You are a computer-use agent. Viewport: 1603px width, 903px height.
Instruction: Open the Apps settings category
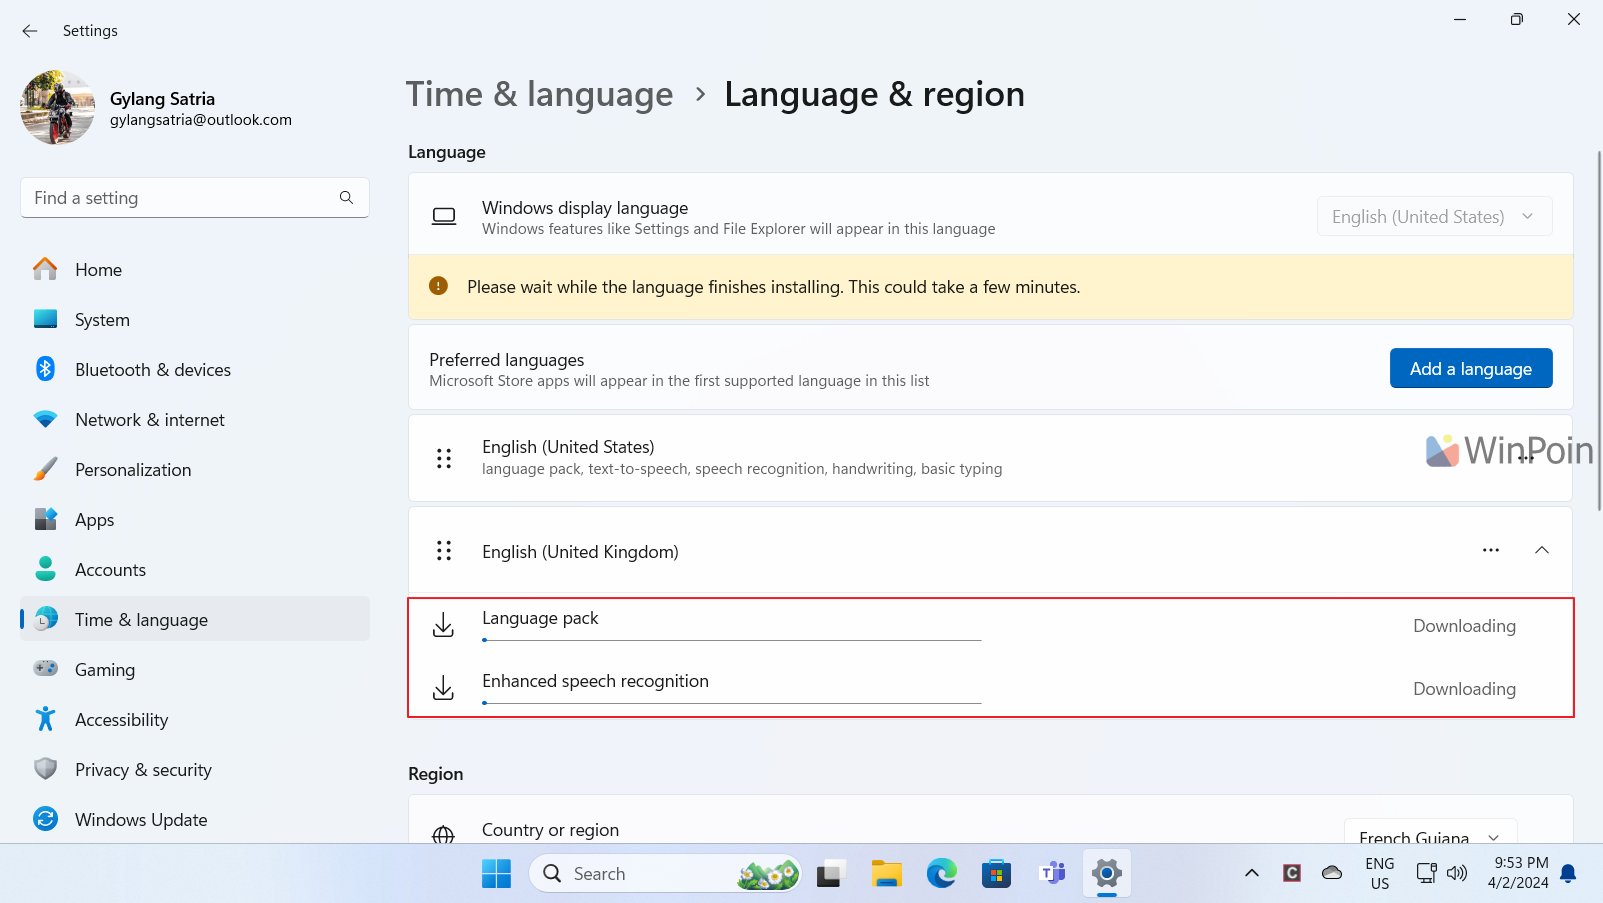click(195, 520)
